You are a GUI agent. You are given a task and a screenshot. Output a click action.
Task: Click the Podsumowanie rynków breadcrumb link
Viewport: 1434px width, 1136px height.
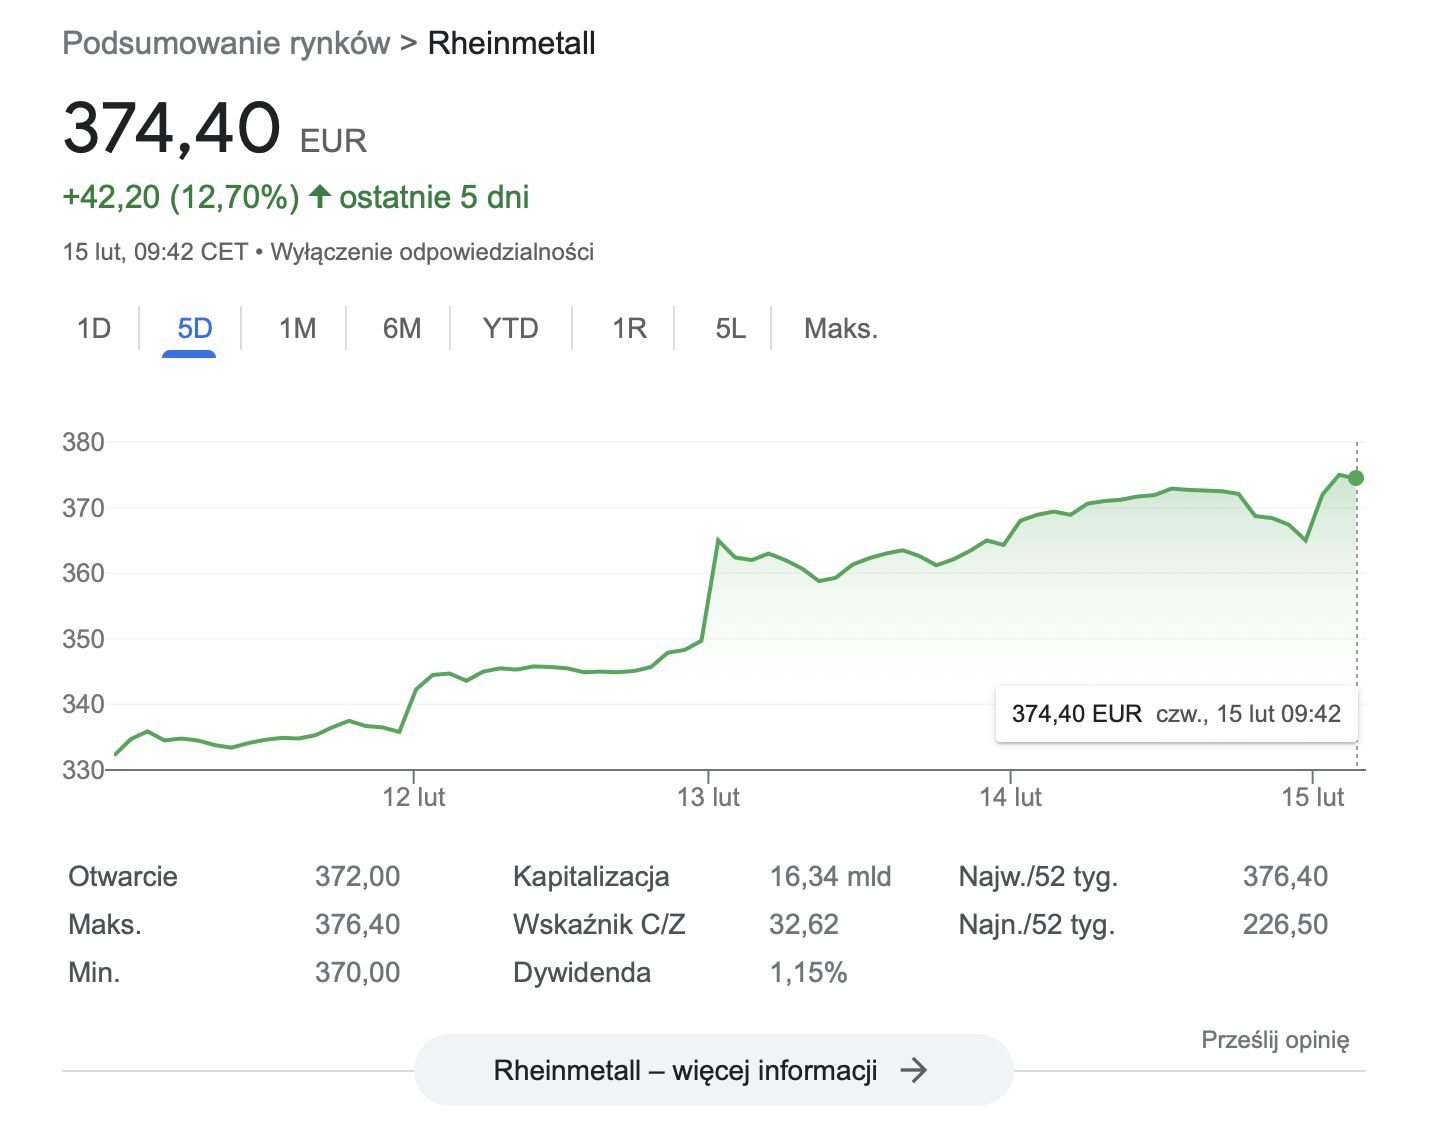[226, 44]
